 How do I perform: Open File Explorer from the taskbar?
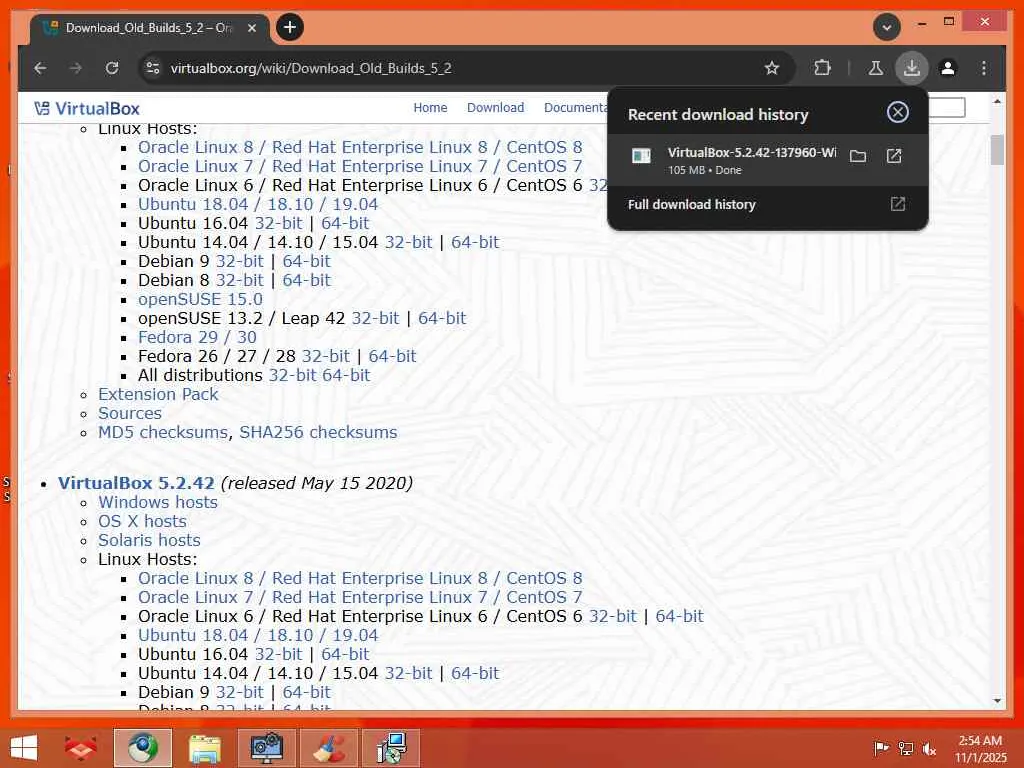(x=204, y=748)
